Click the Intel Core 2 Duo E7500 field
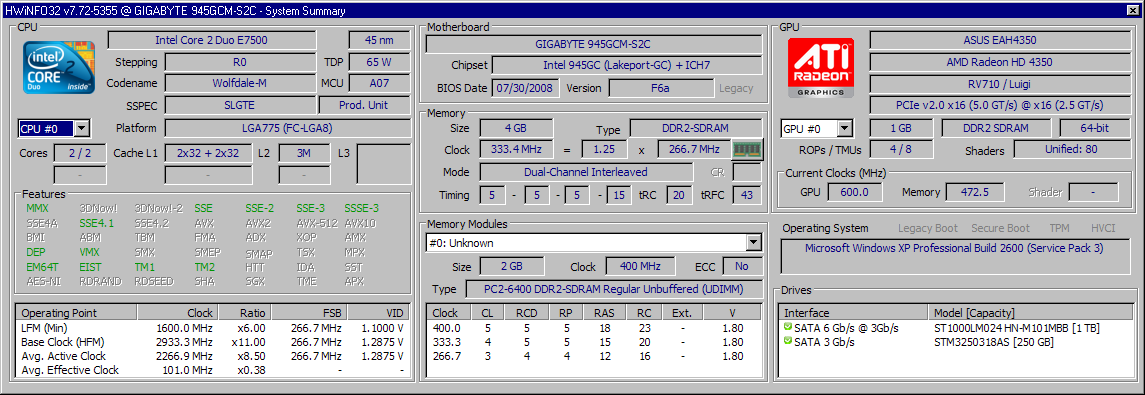The image size is (1145, 395). pyautogui.click(x=212, y=40)
